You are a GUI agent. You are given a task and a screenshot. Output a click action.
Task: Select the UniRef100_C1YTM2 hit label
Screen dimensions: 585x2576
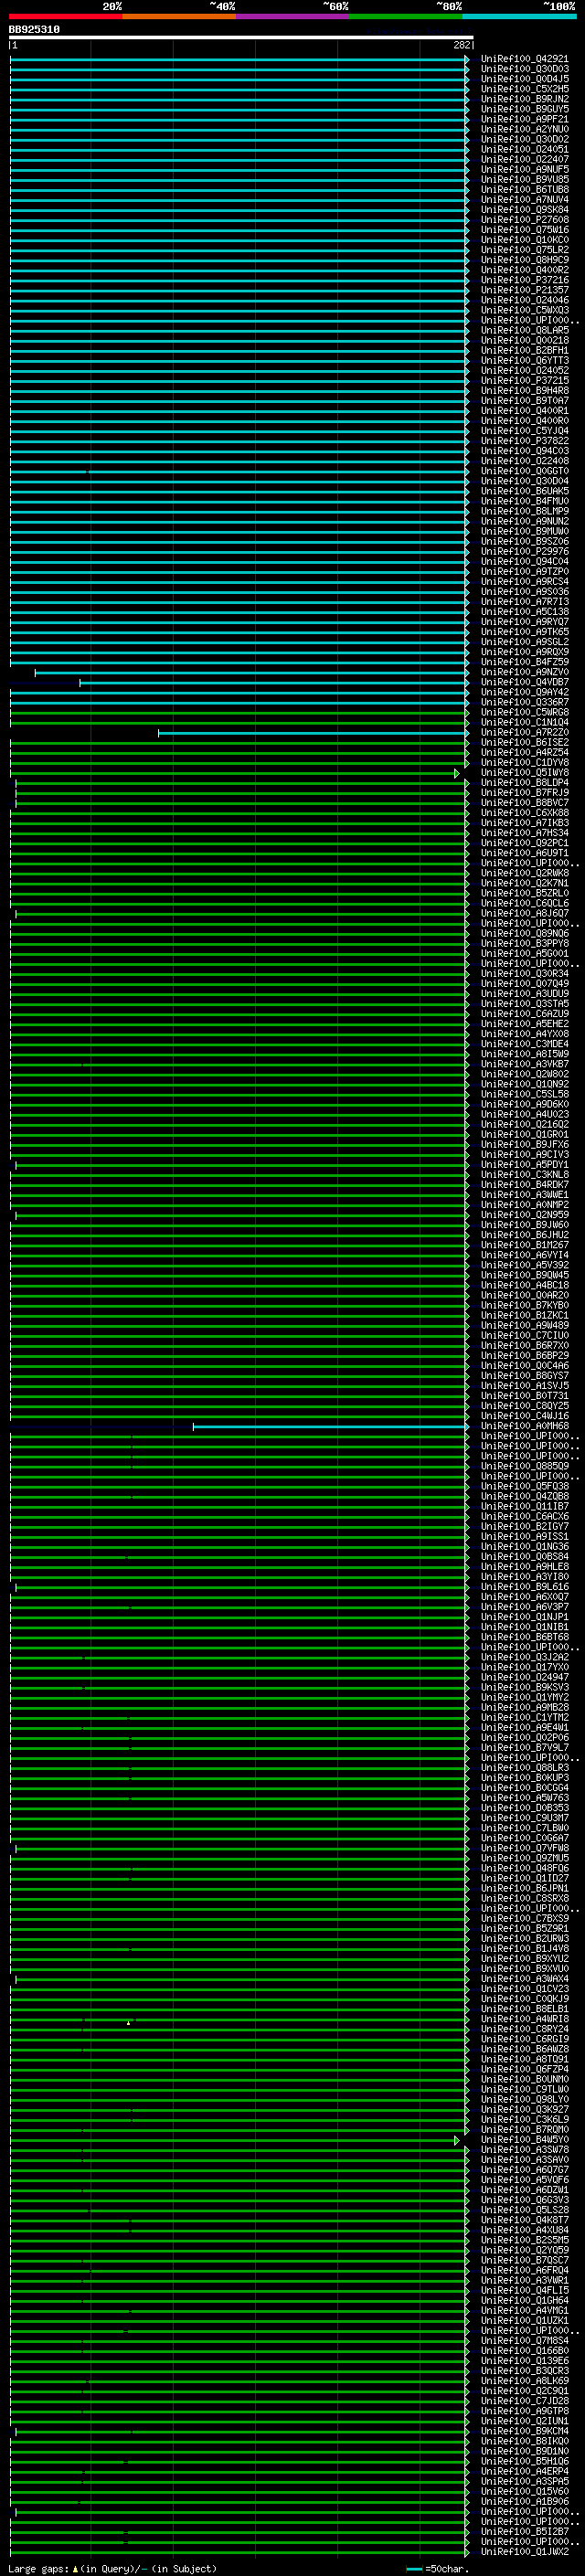[525, 1717]
